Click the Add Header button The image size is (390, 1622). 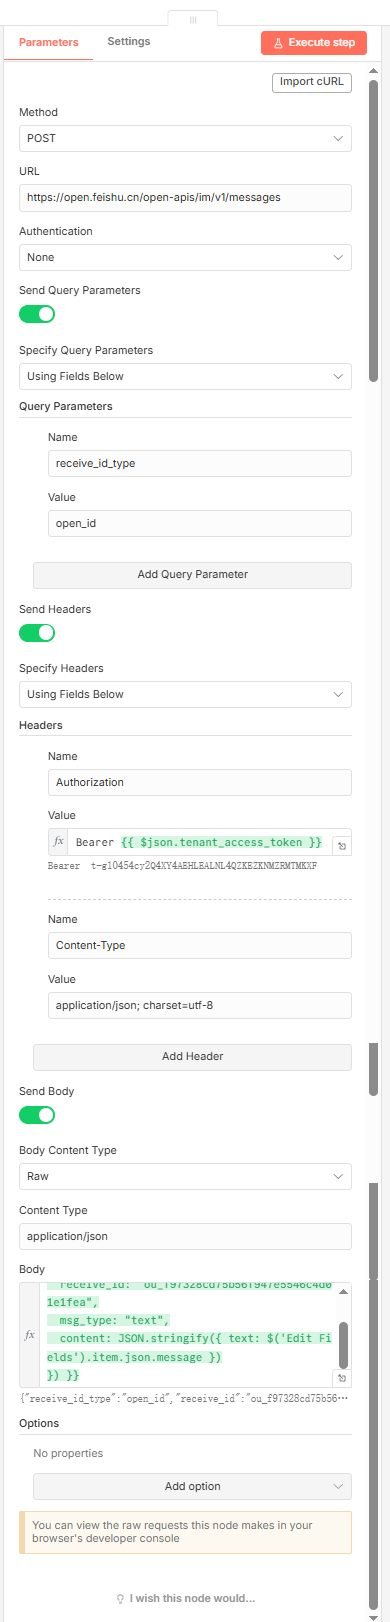click(x=192, y=1056)
